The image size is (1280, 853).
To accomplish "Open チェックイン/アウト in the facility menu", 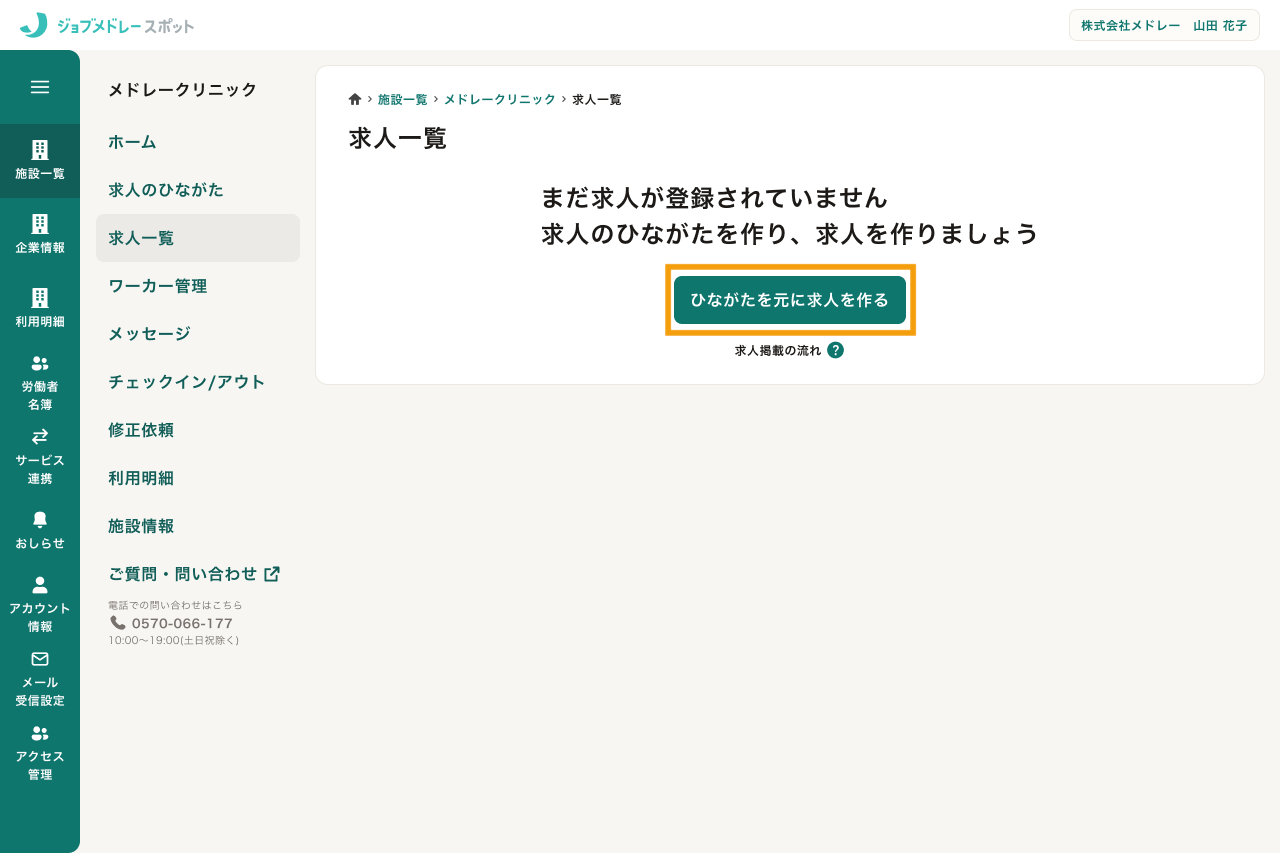I will click(x=198, y=382).
